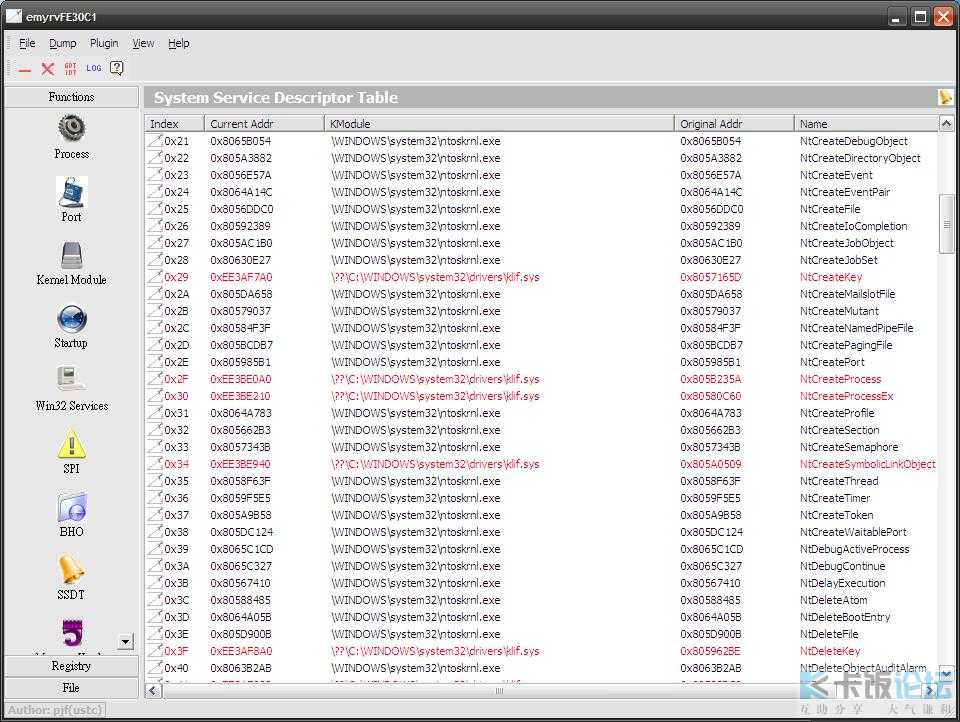Click the GDT/IDT toolbar icon
This screenshot has width=960, height=722.
pyautogui.click(x=70, y=69)
